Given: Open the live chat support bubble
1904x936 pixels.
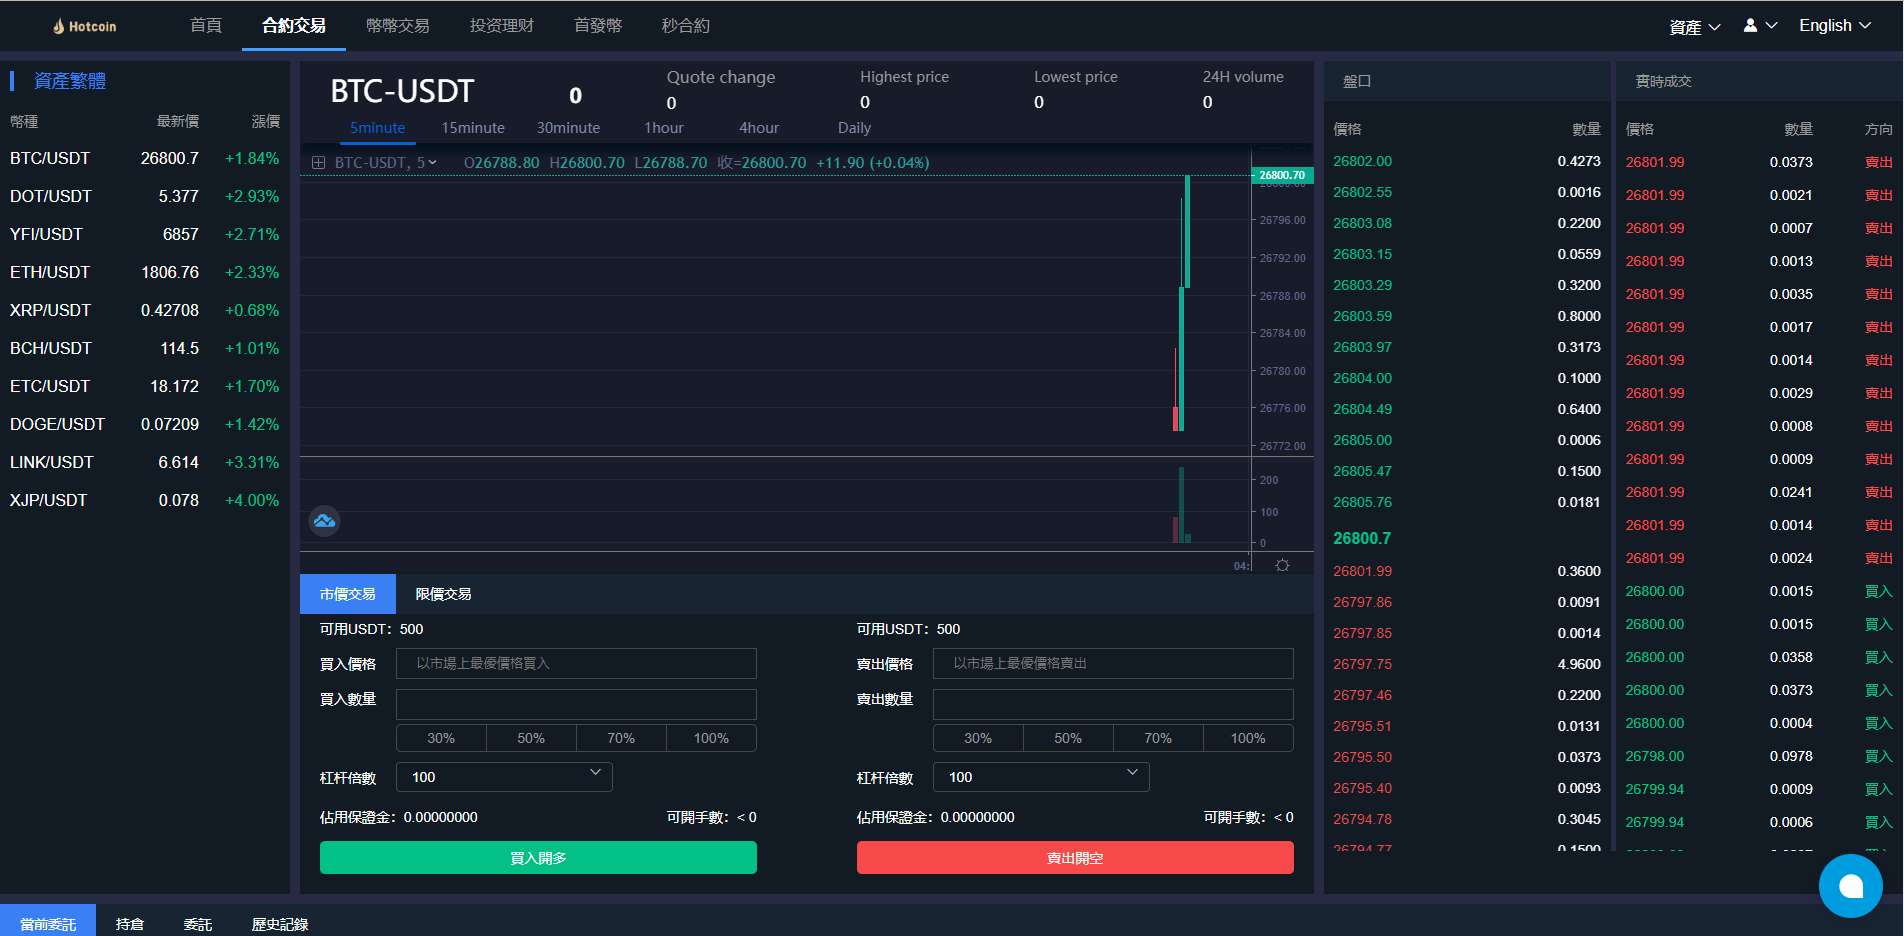Looking at the screenshot, I should tap(1850, 885).
